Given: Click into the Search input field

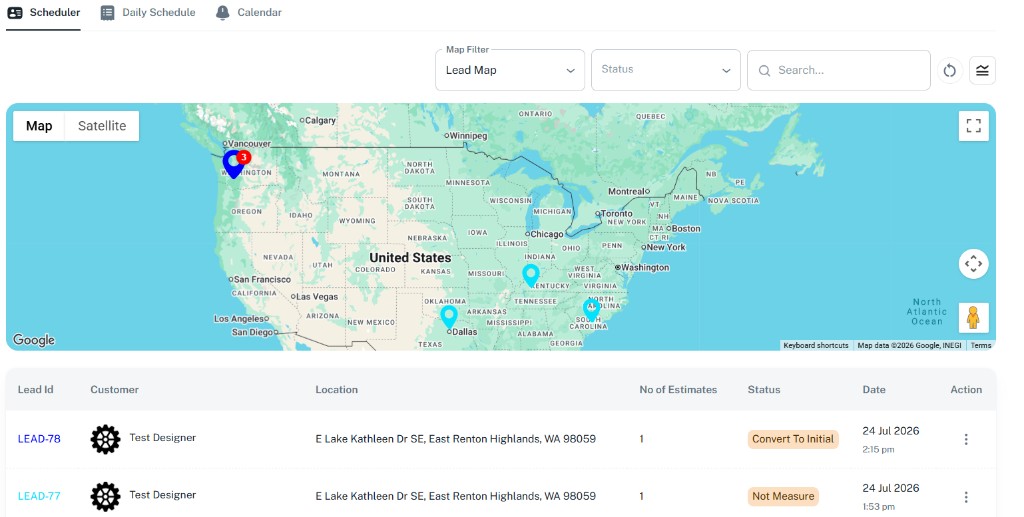Looking at the screenshot, I should point(839,70).
